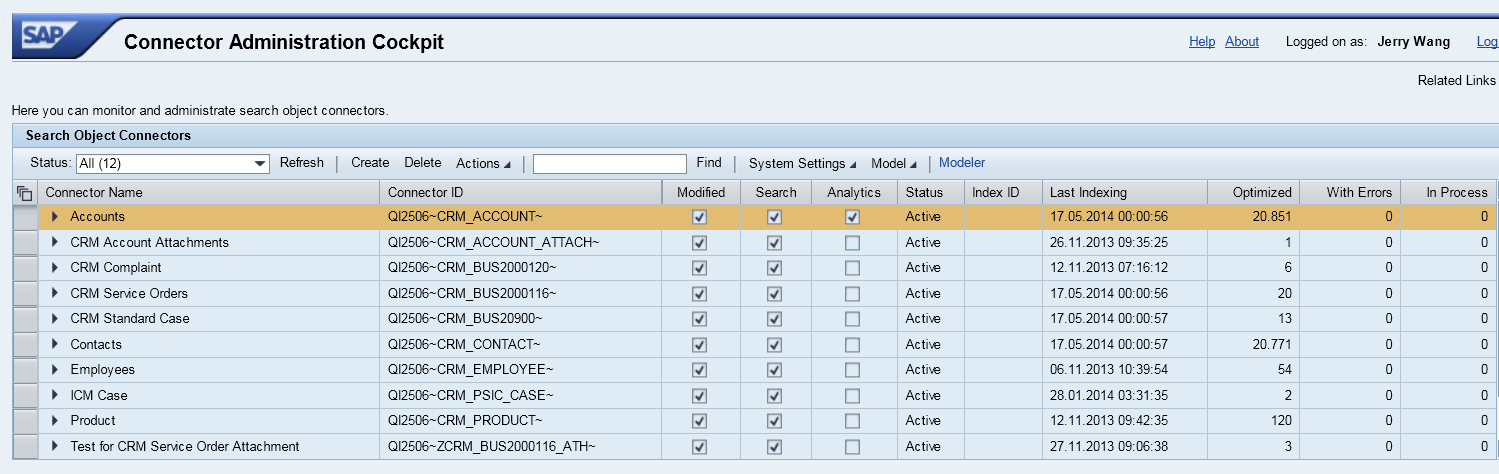Expand the Employees connector row
Viewport: 1499px width, 474px height.
[56, 369]
